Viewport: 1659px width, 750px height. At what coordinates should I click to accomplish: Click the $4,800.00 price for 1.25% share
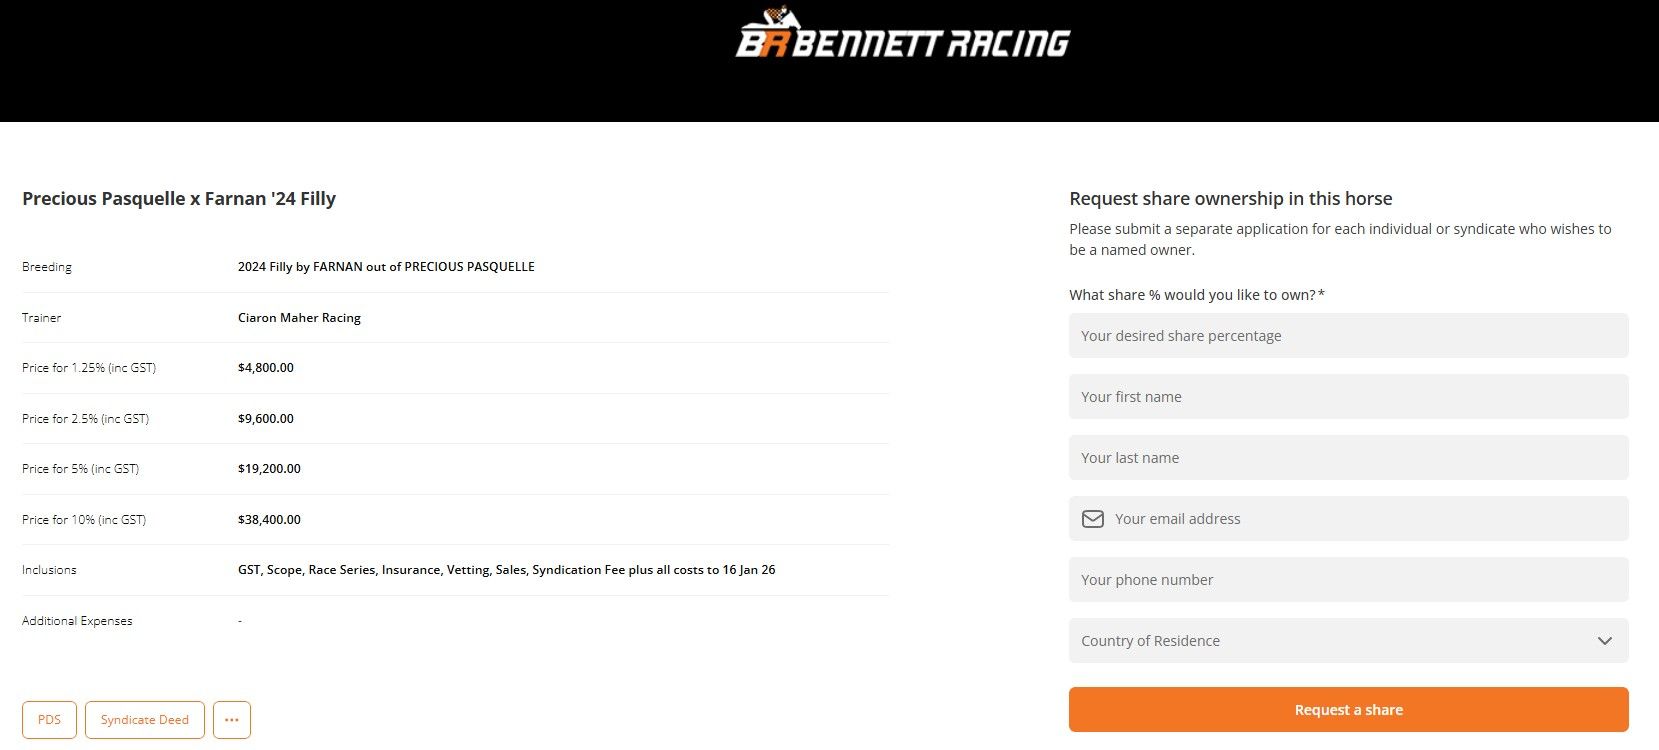point(266,368)
